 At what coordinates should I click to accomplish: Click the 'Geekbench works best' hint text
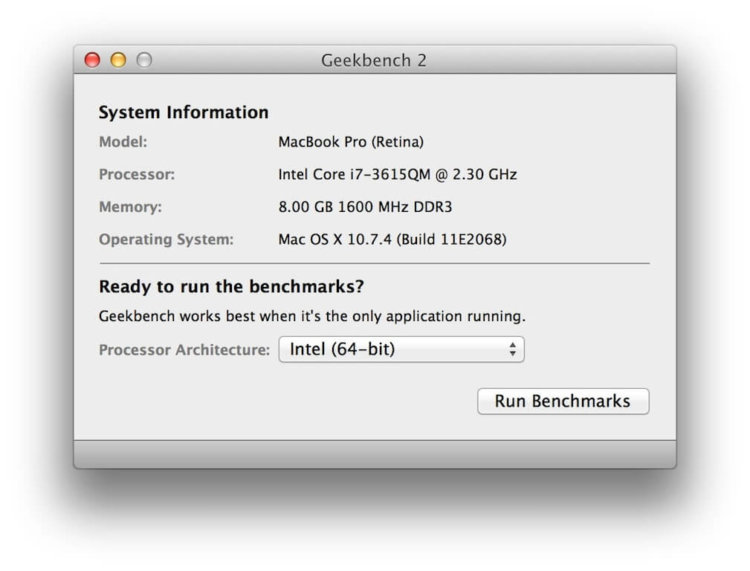(x=312, y=316)
